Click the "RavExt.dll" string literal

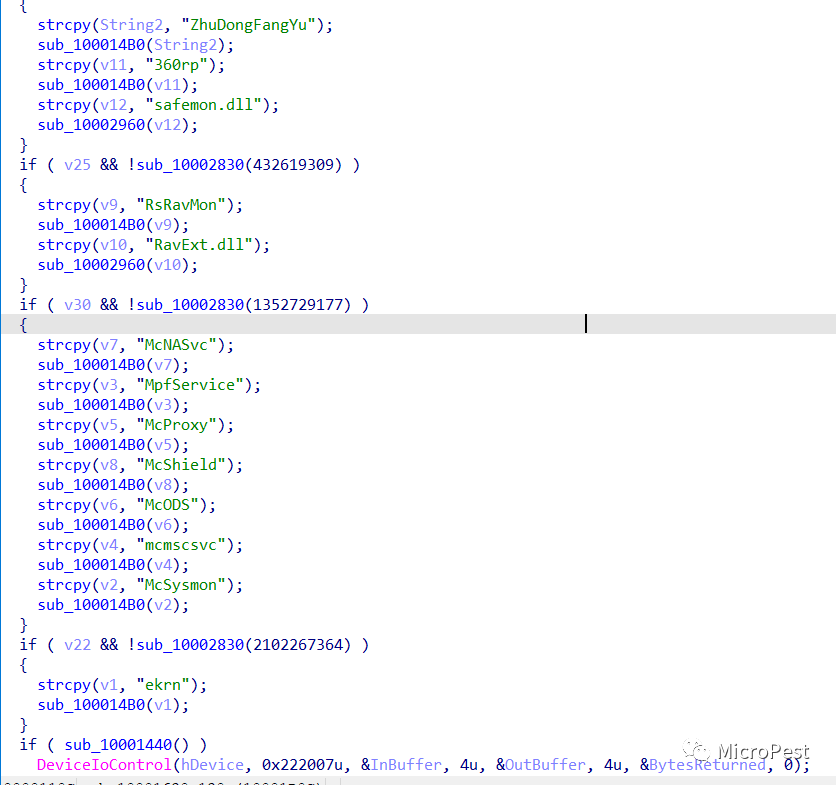click(x=199, y=245)
